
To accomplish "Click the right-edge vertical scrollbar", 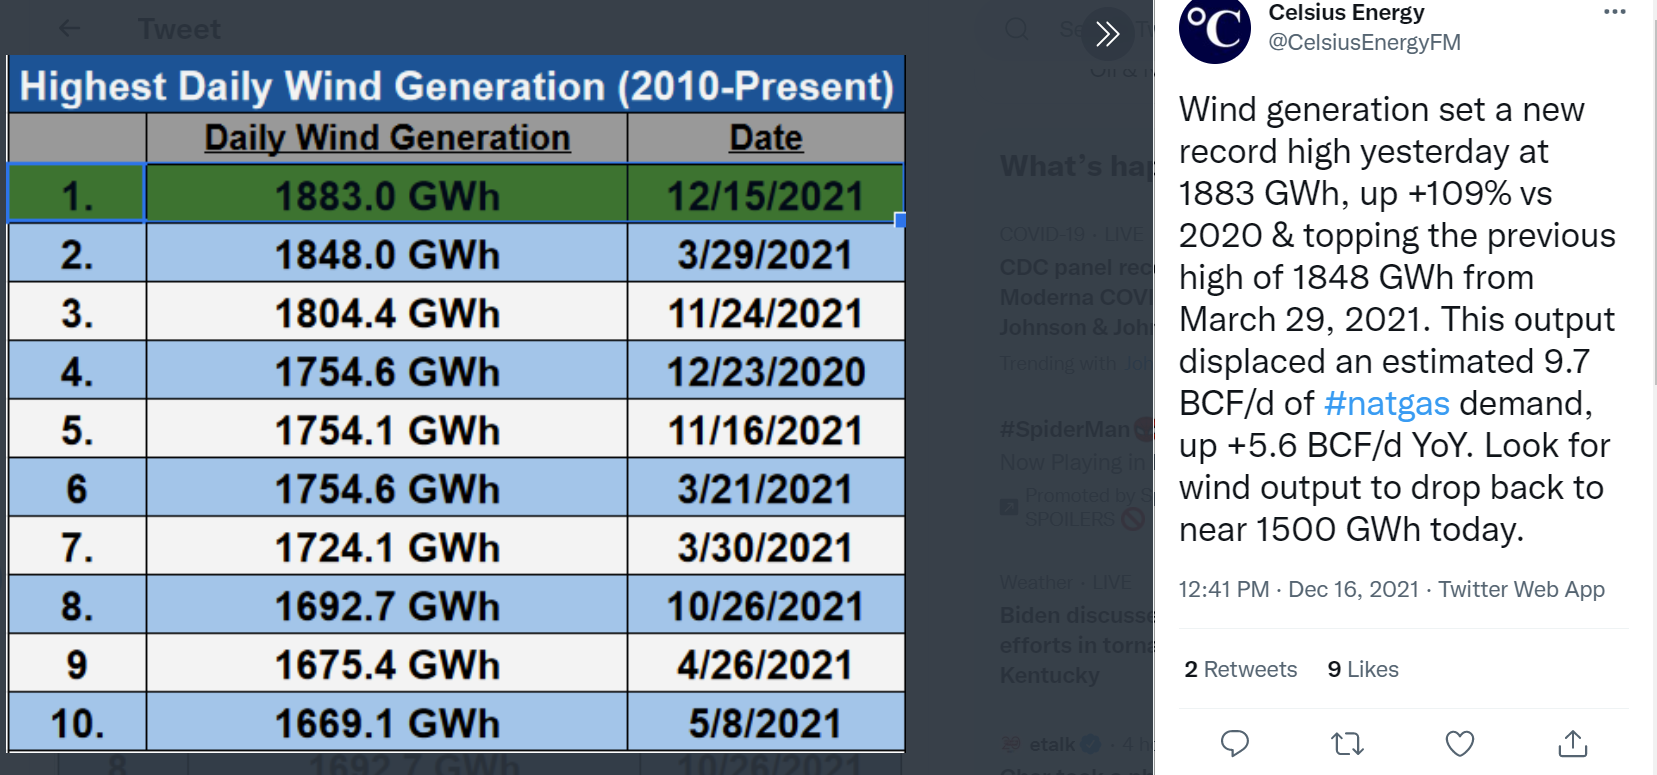I will click(1652, 200).
